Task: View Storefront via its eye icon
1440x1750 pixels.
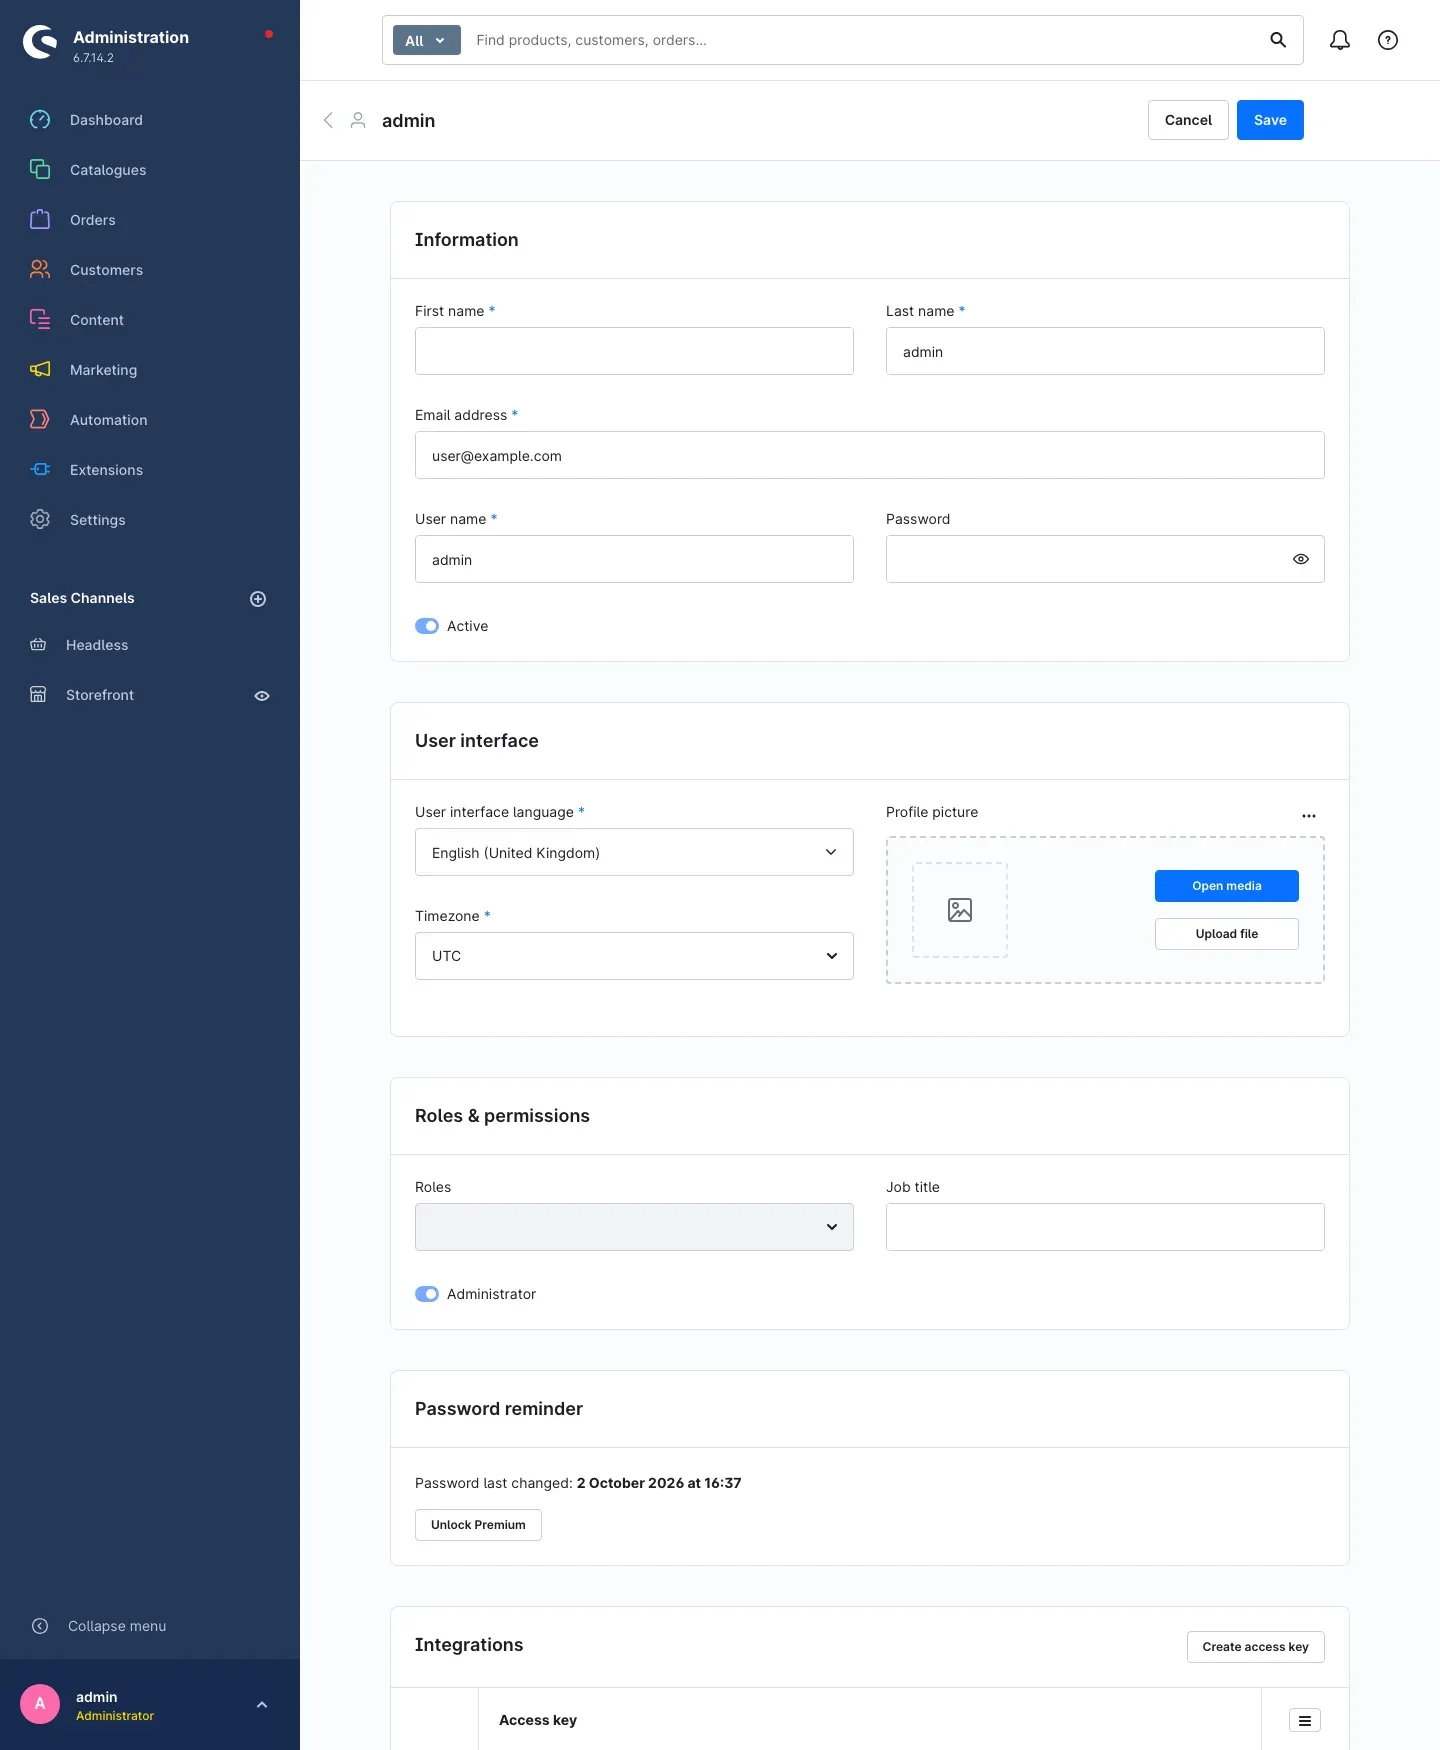Action: (262, 696)
